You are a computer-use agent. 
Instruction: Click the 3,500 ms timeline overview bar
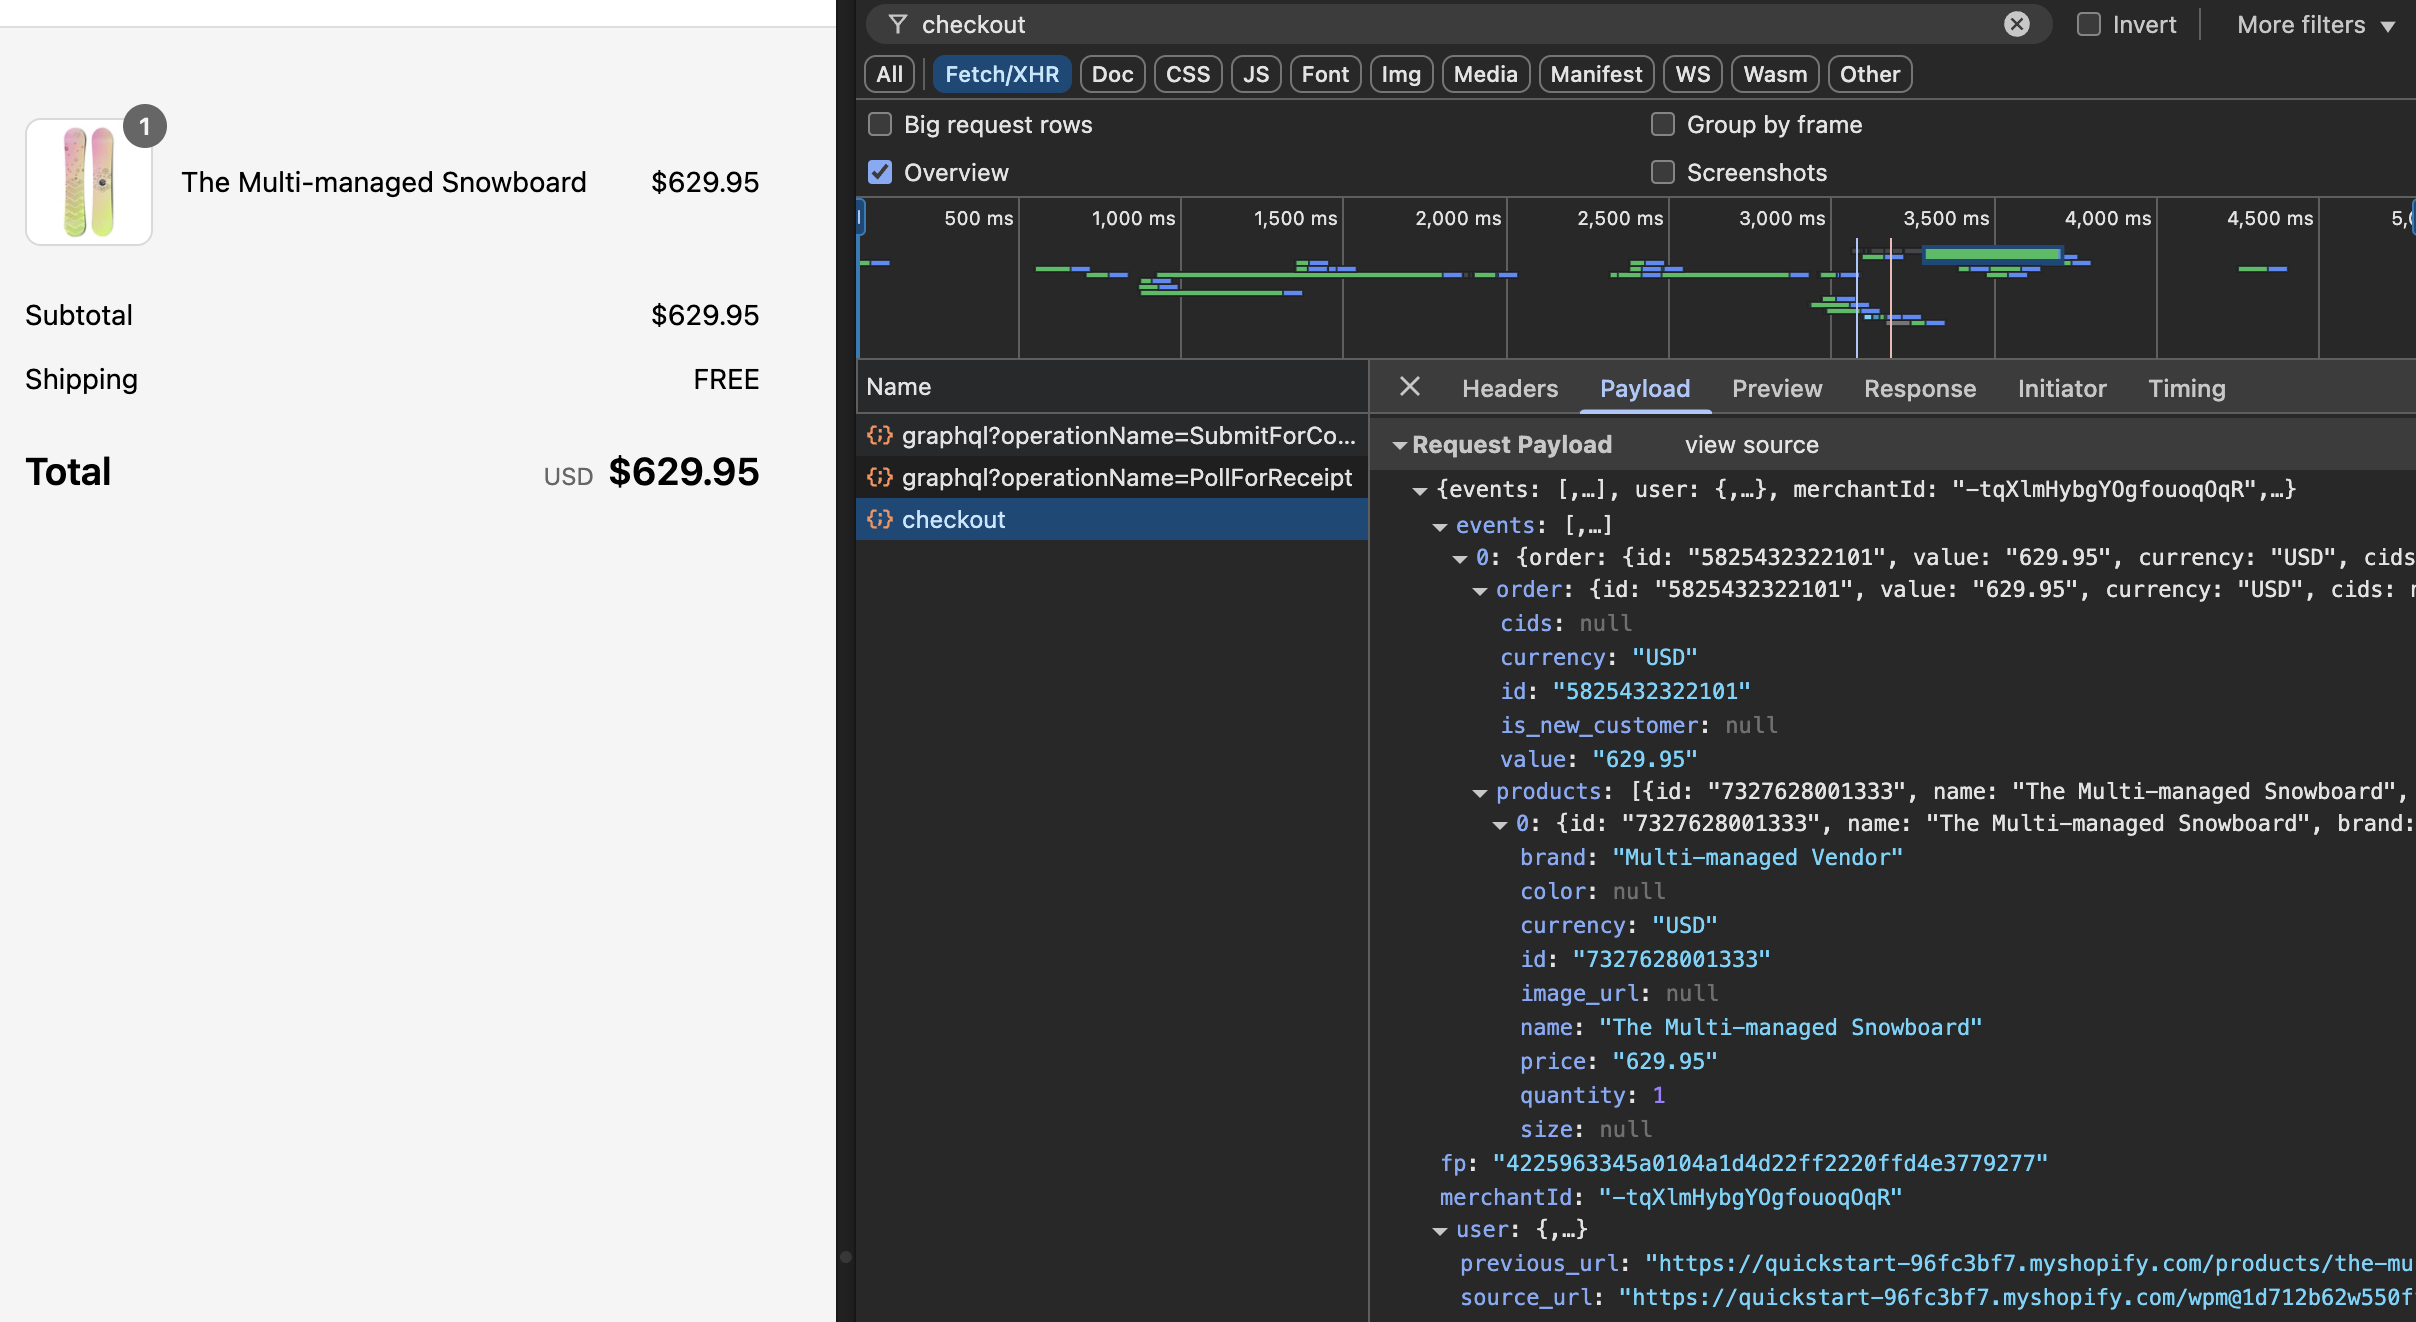point(1992,254)
